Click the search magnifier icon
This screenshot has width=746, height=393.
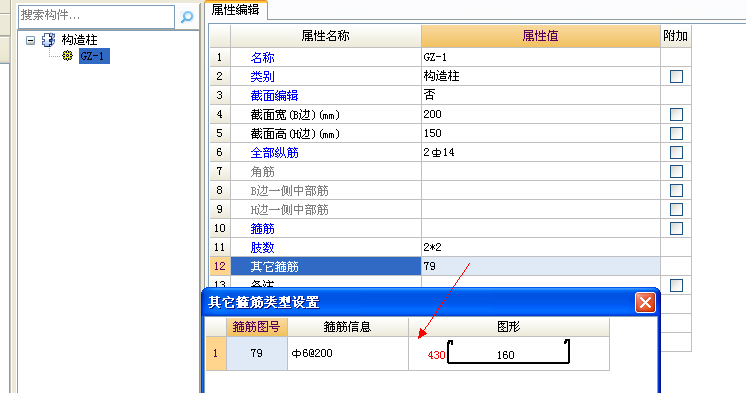coord(187,17)
